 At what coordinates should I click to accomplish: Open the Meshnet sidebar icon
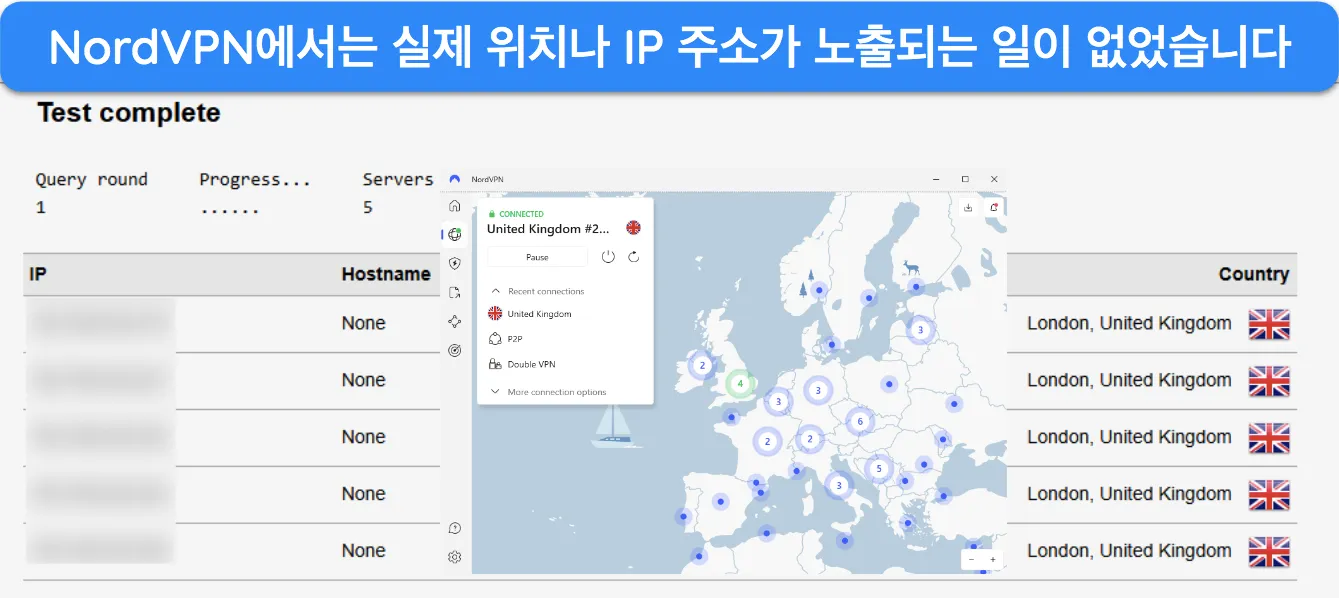point(455,322)
